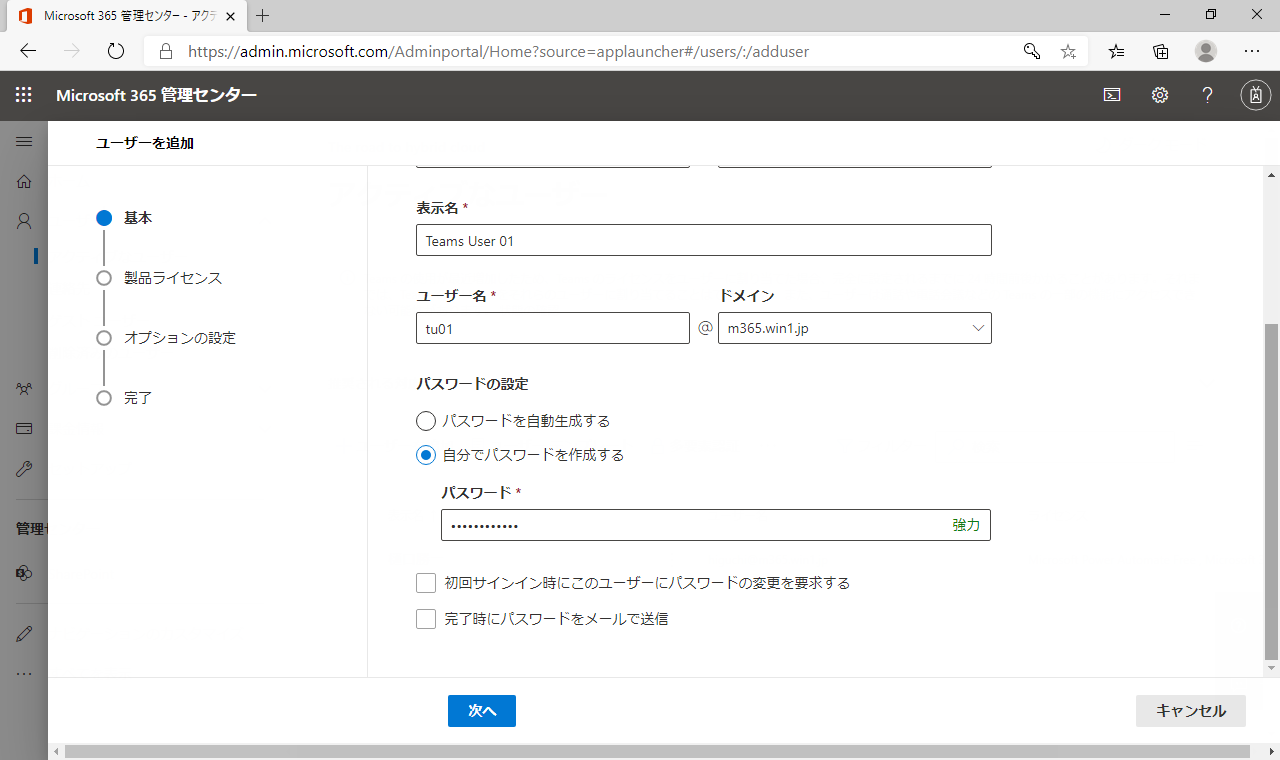Viewport: 1280px width, 760px height.
Task: Click Microsoft 365 管理センター header title
Action: pos(157,95)
